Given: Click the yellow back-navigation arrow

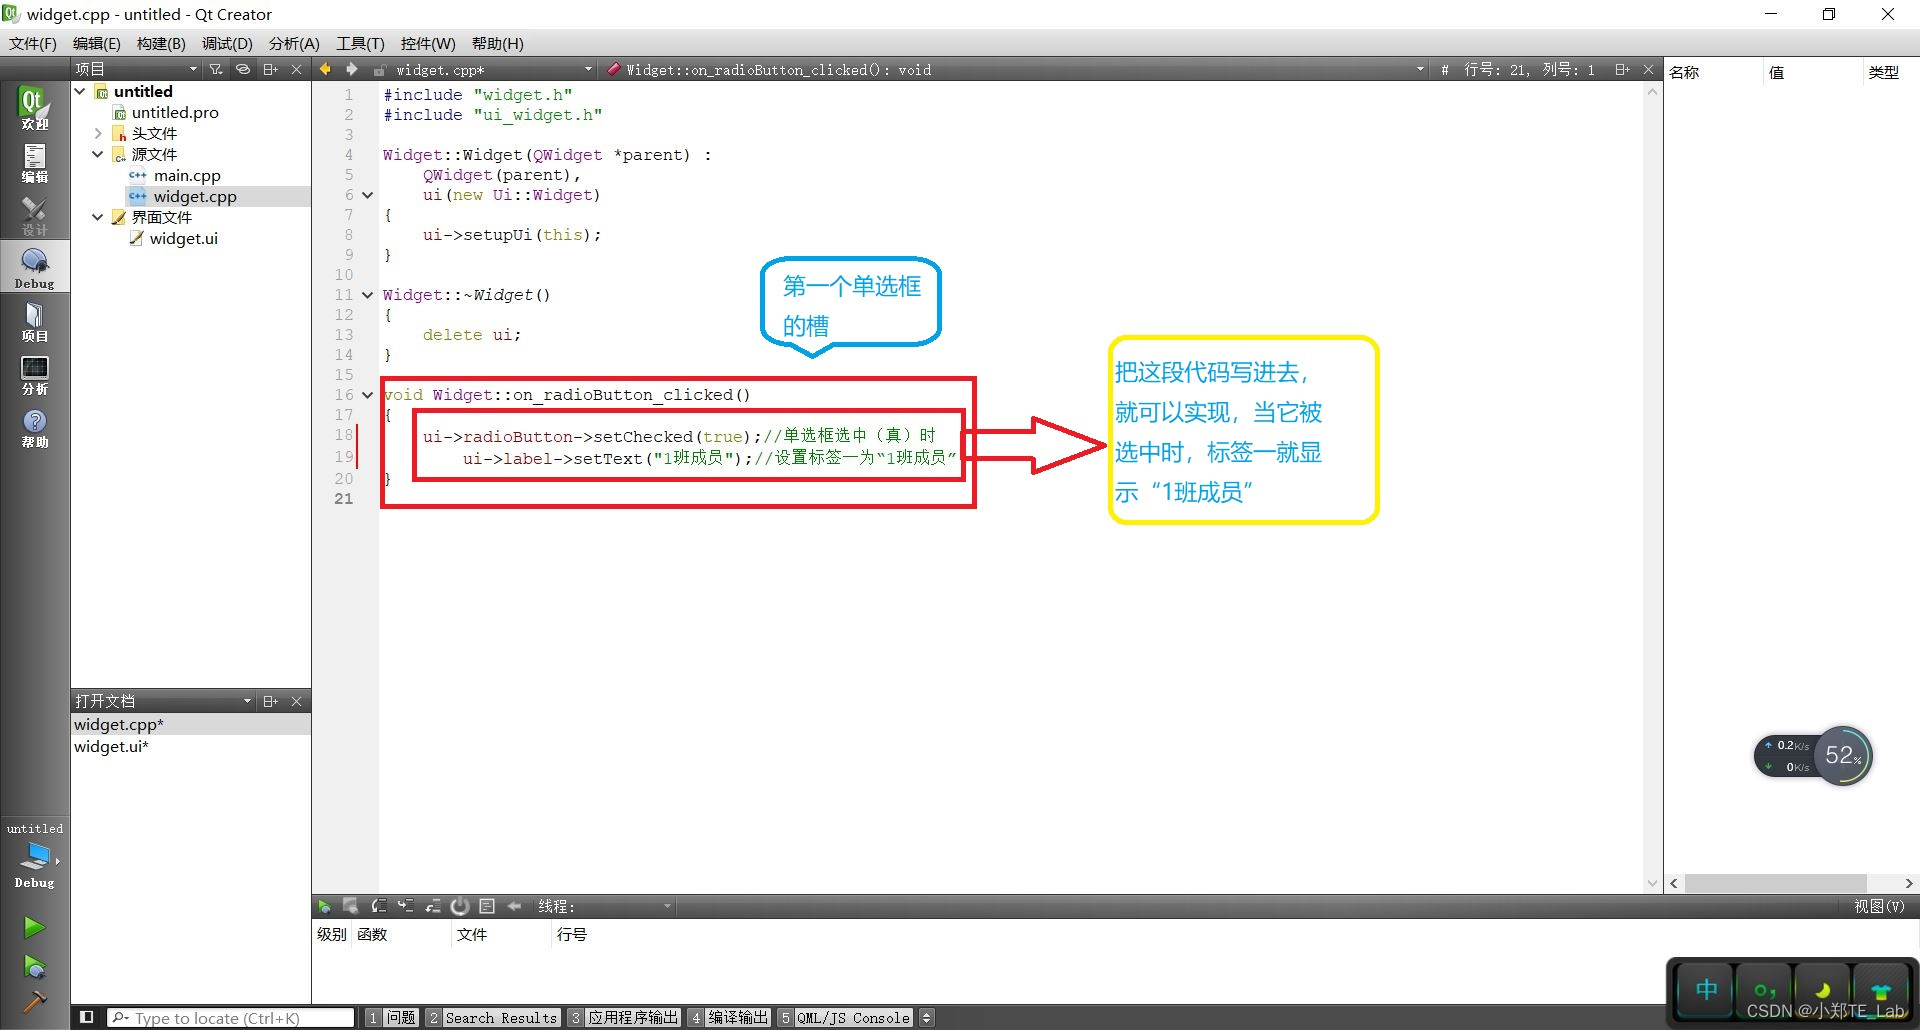Looking at the screenshot, I should click(x=324, y=69).
